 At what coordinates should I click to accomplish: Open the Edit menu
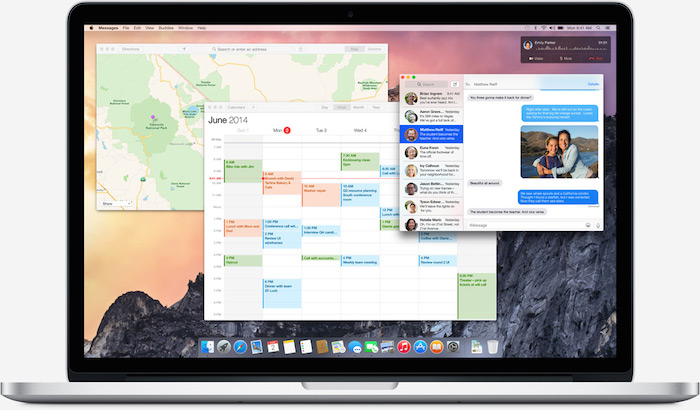tap(137, 28)
